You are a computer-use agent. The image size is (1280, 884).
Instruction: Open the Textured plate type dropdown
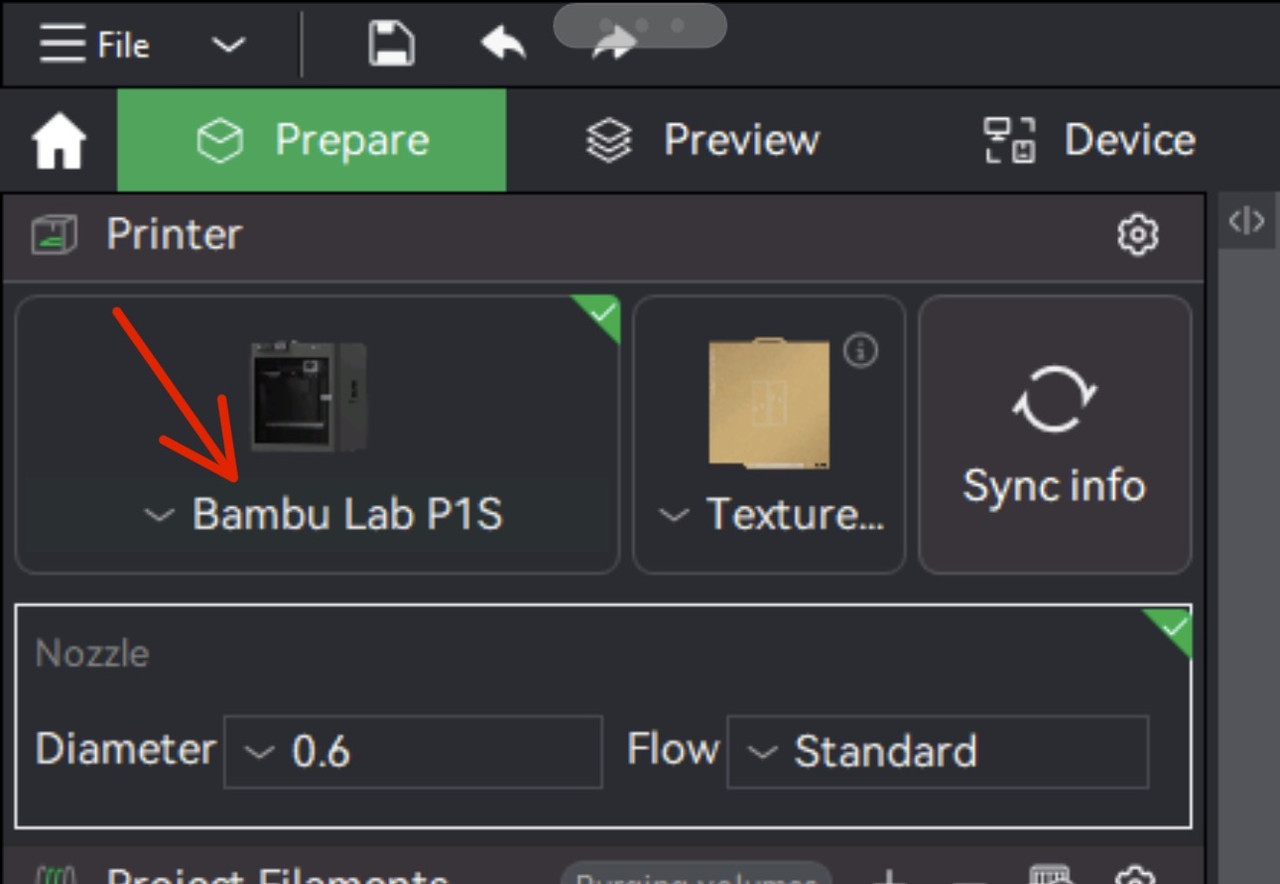(771, 515)
